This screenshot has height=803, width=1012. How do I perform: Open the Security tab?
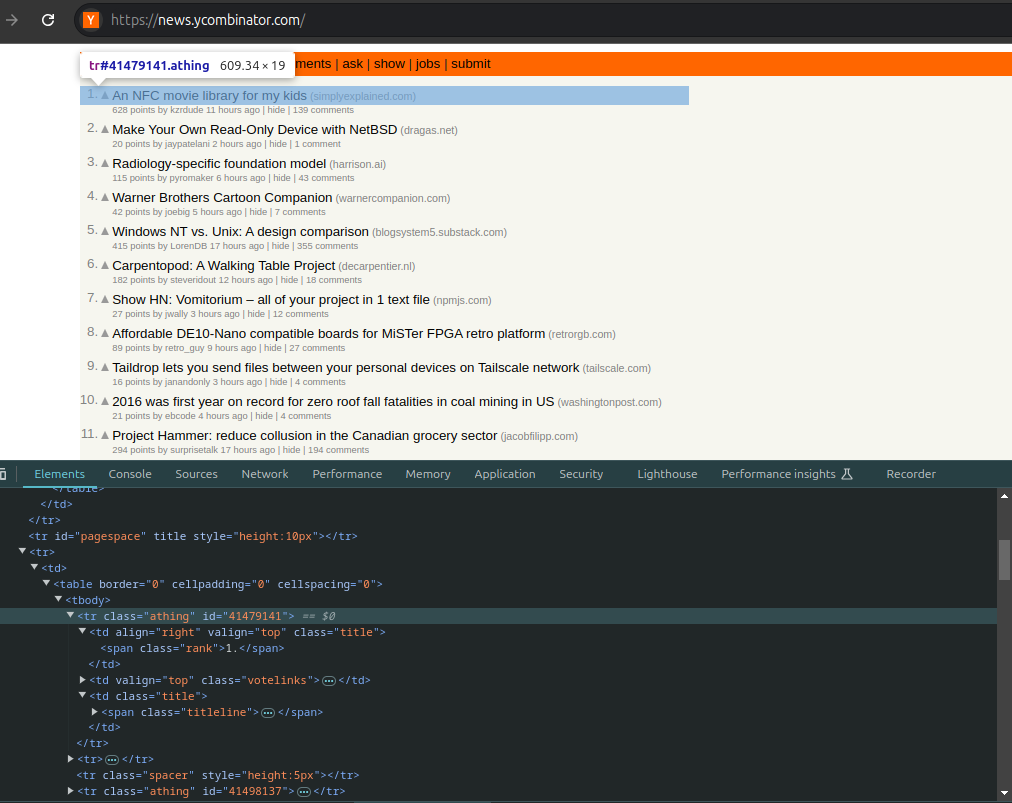581,474
